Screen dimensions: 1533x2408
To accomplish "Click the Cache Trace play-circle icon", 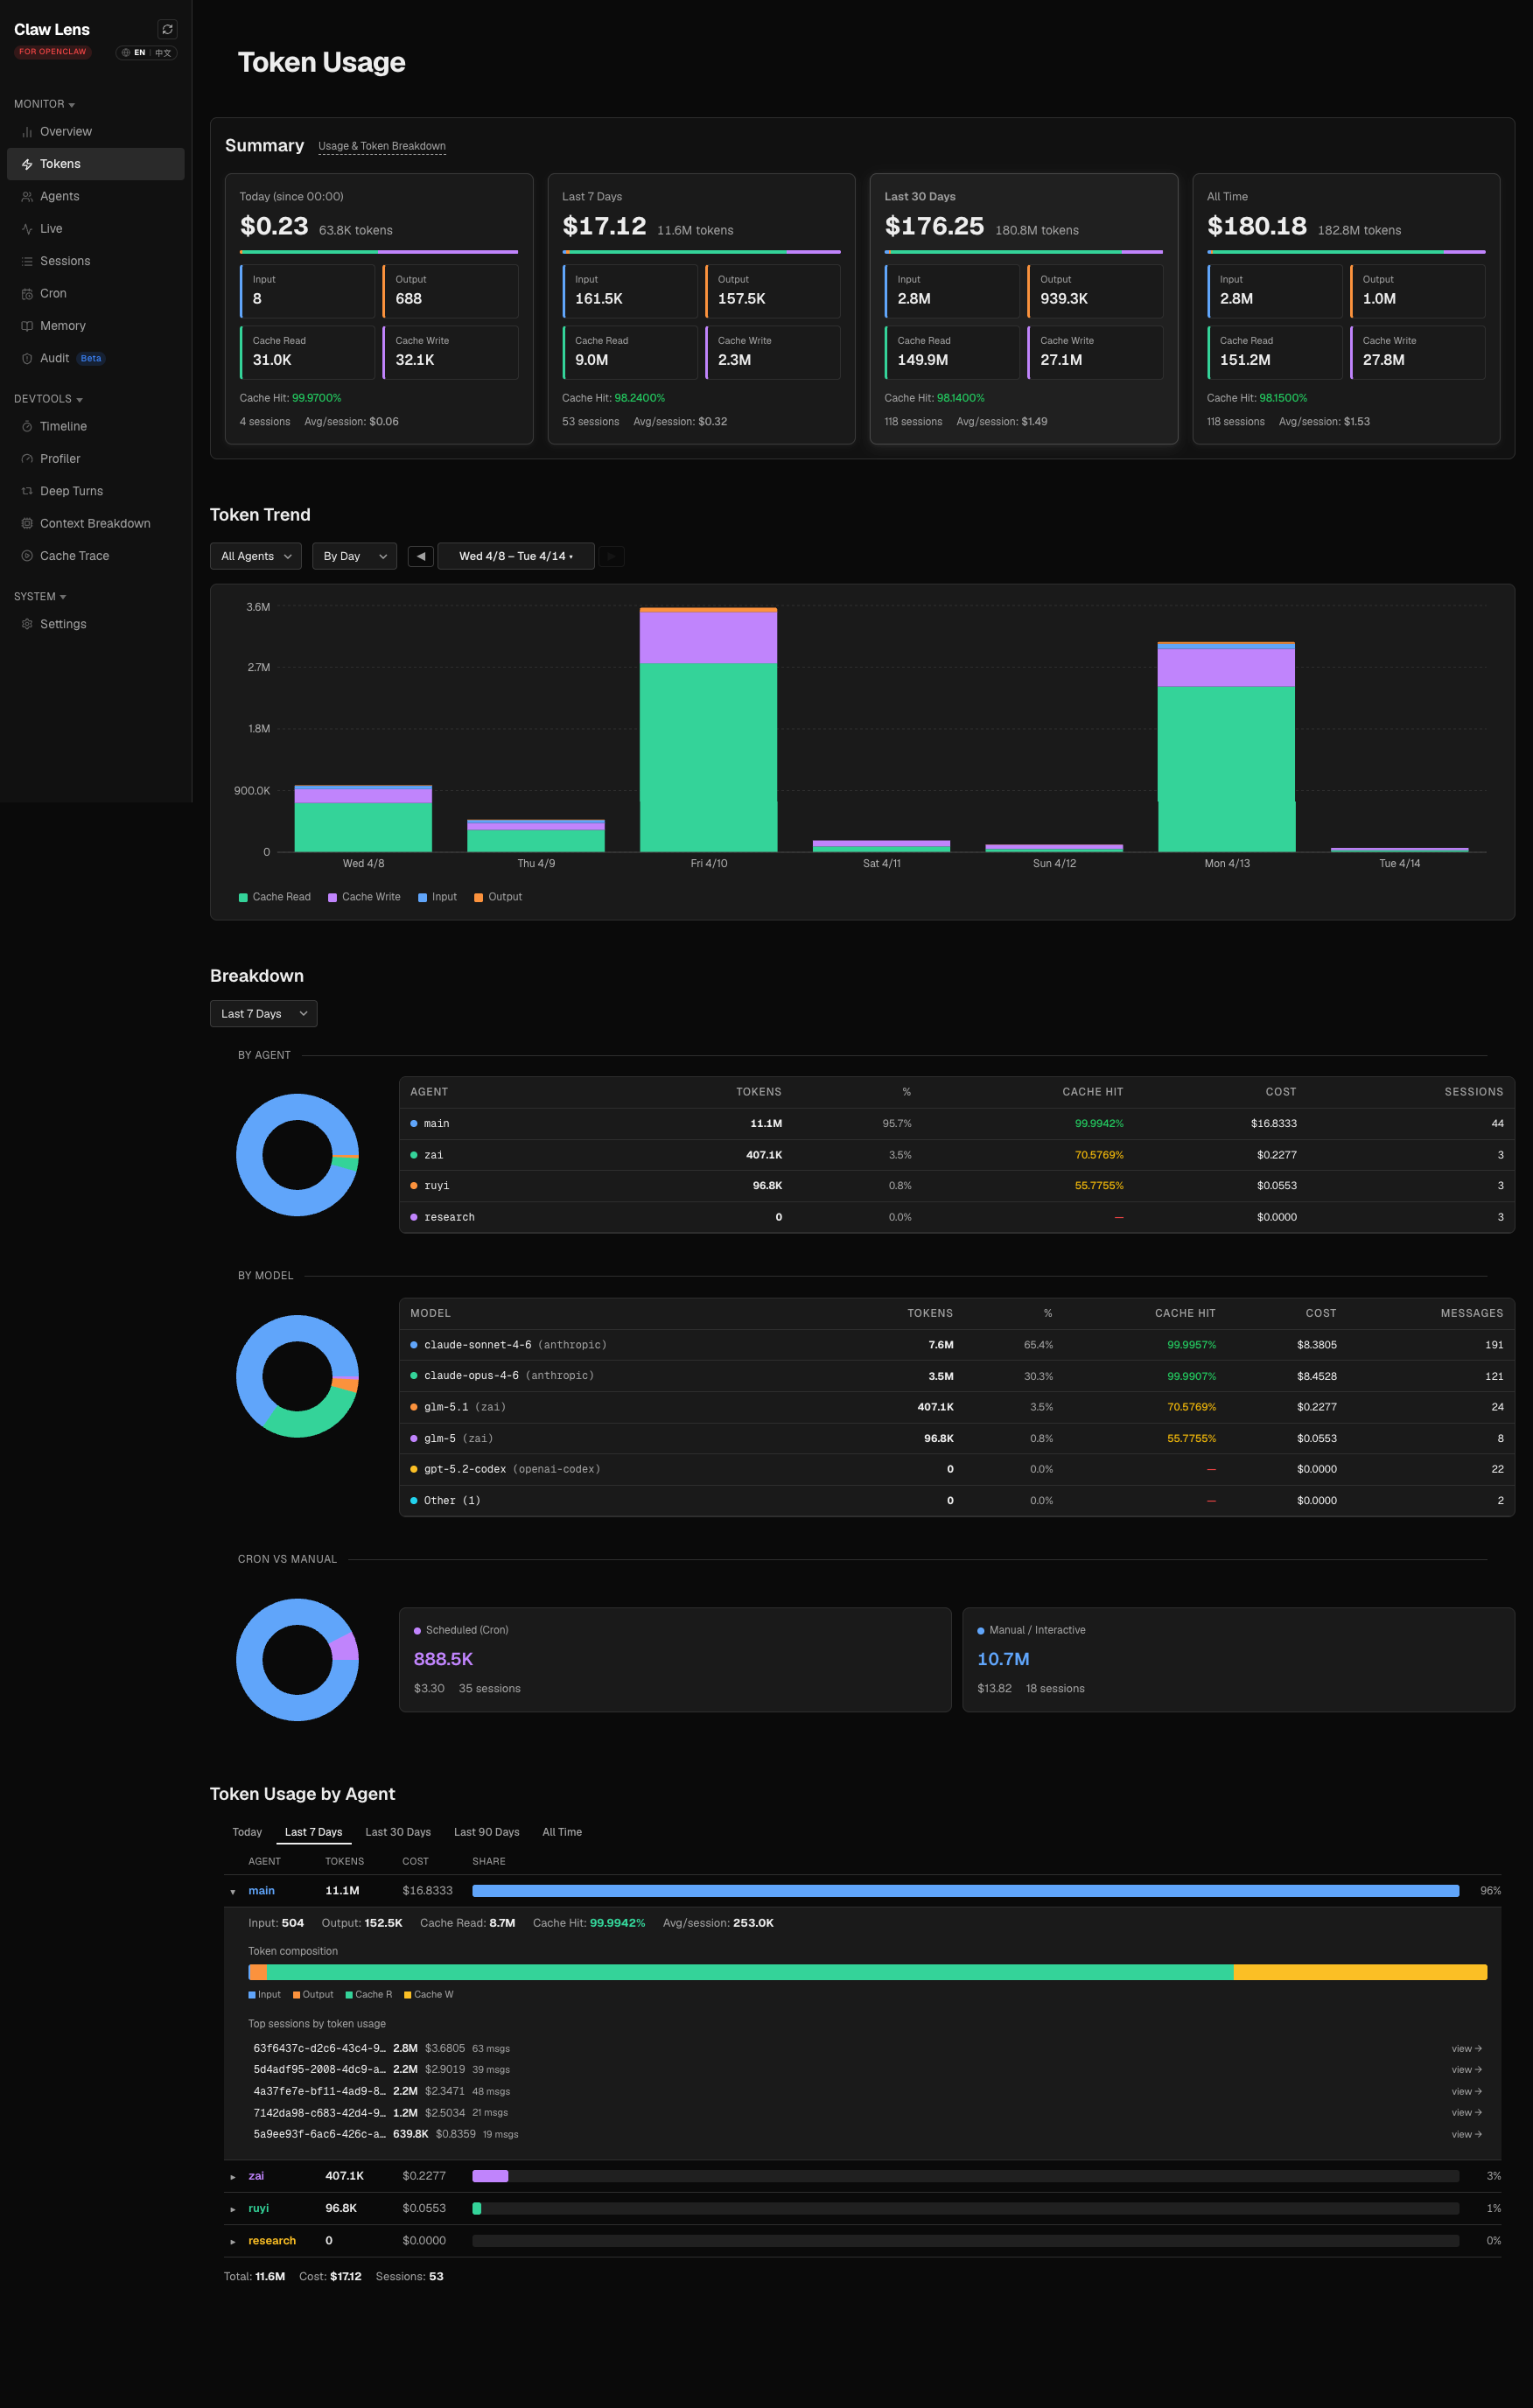I will click(x=27, y=556).
